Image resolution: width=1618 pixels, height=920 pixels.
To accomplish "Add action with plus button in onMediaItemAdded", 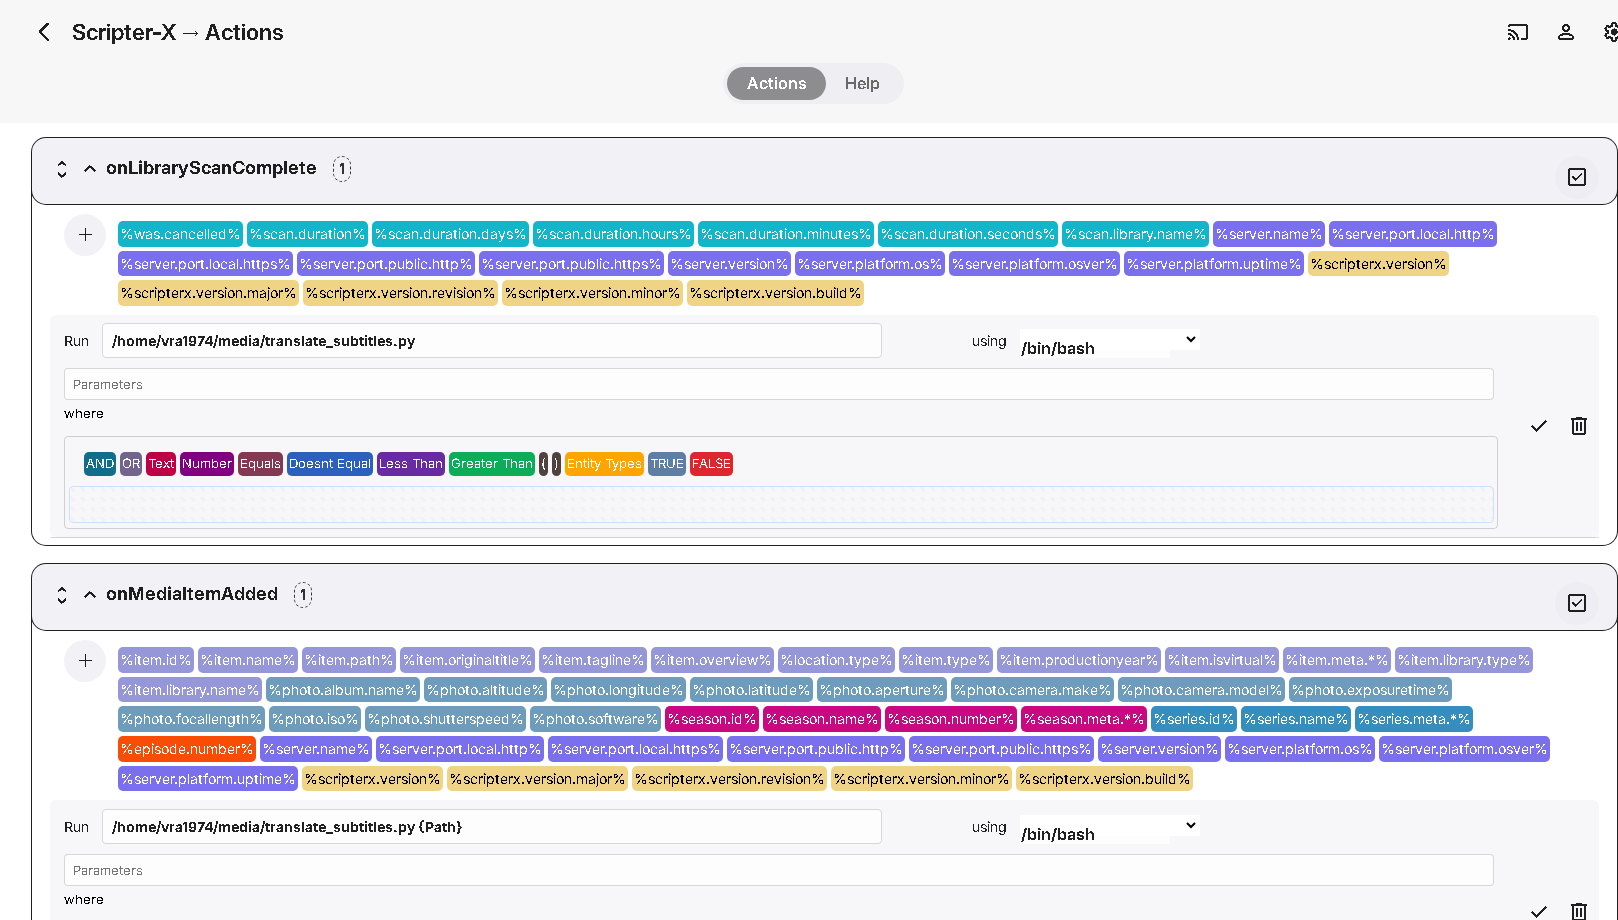I will point(85,661).
